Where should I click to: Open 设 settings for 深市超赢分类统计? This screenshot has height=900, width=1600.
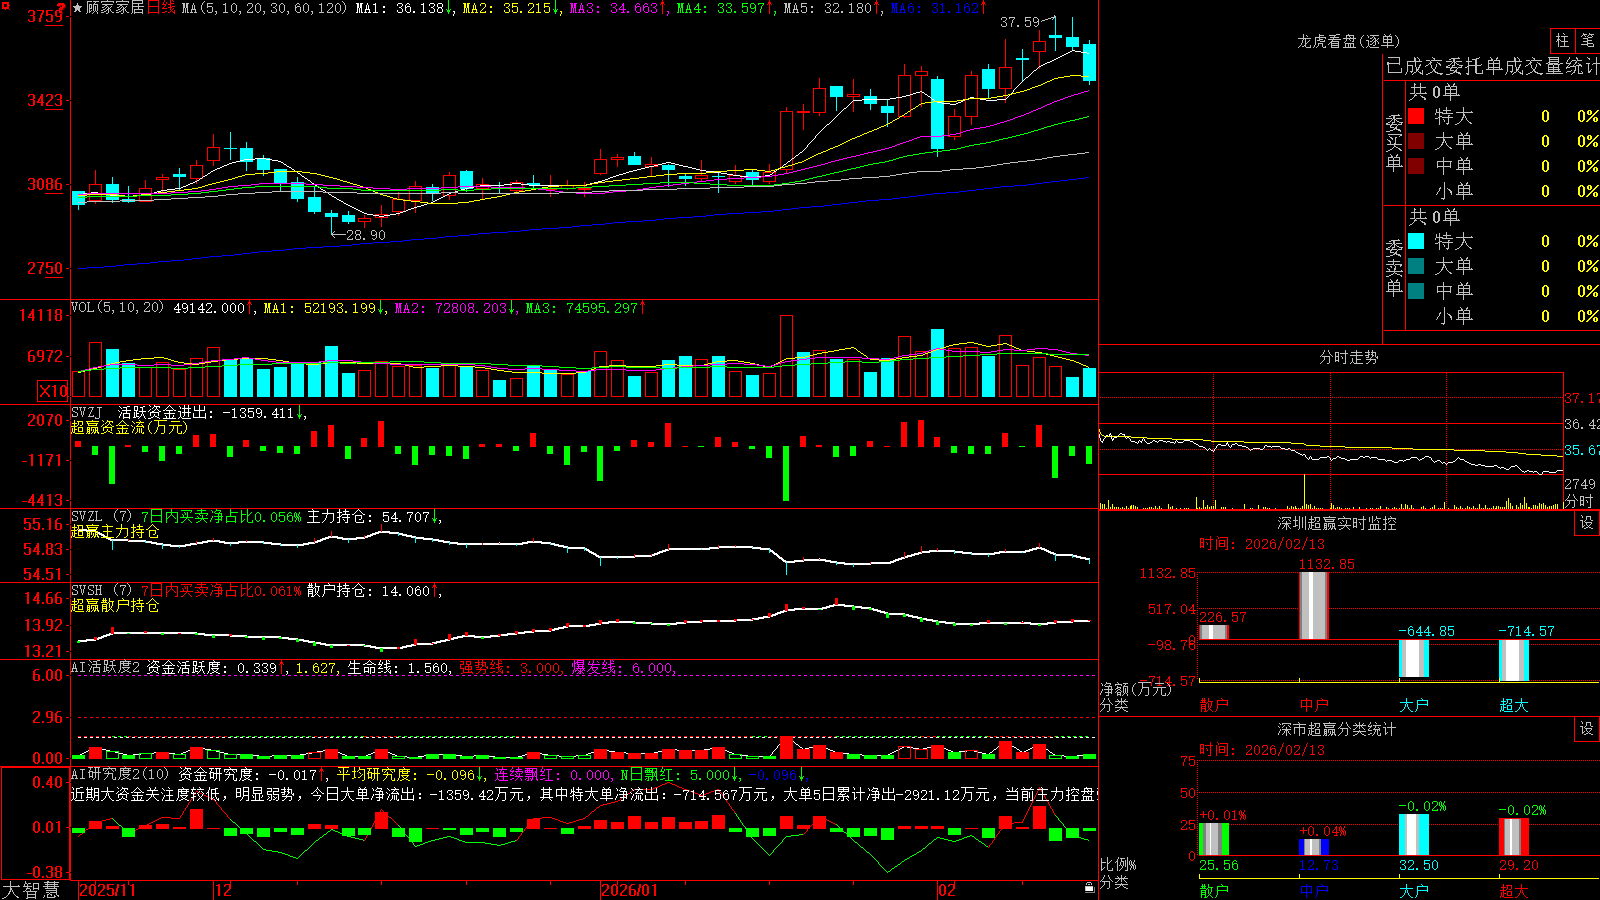point(1587,729)
